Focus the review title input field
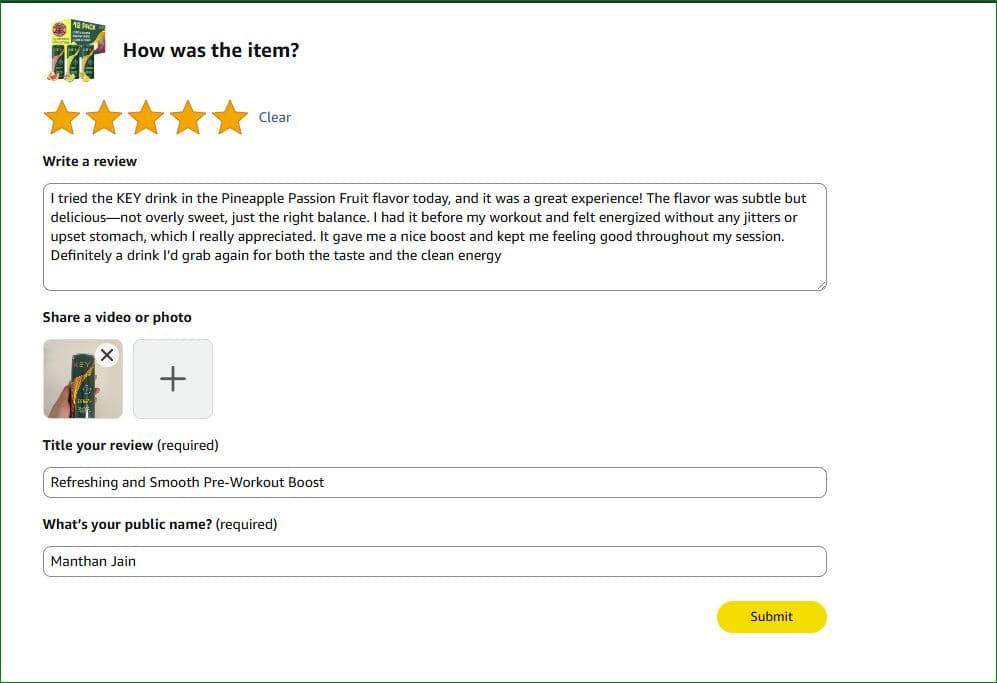997x683 pixels. click(x=435, y=482)
